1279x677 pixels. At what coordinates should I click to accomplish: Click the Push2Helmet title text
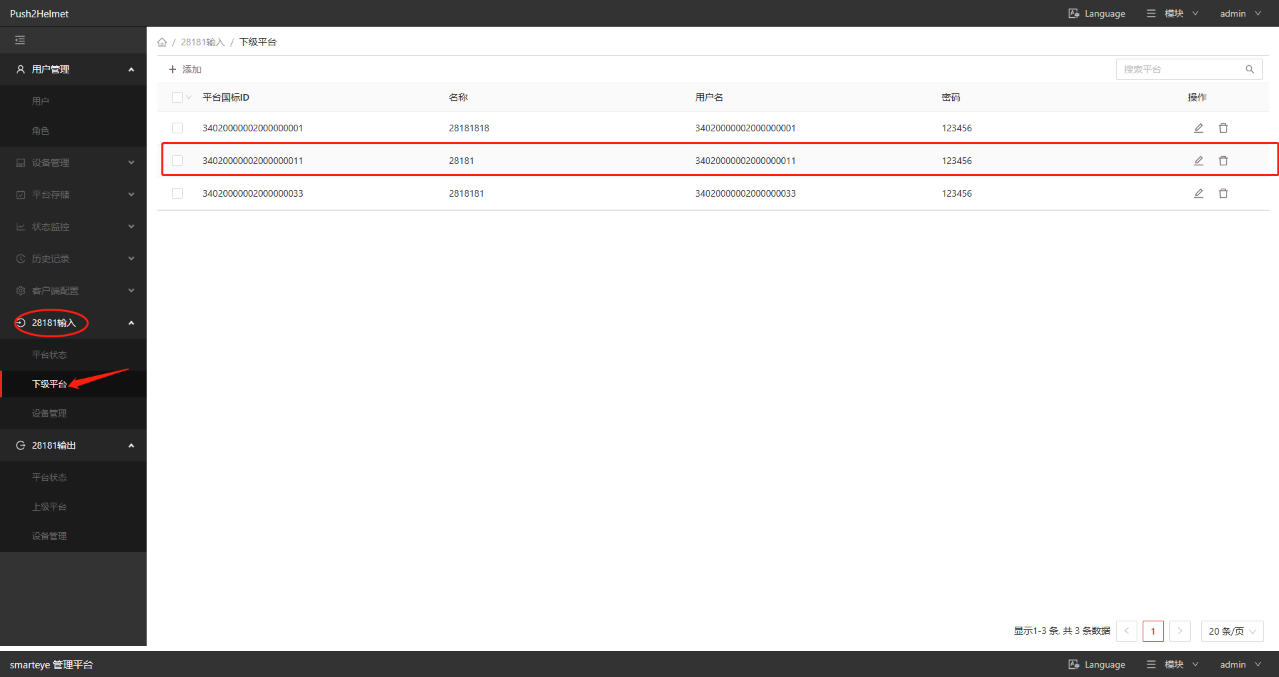pyautogui.click(x=40, y=13)
